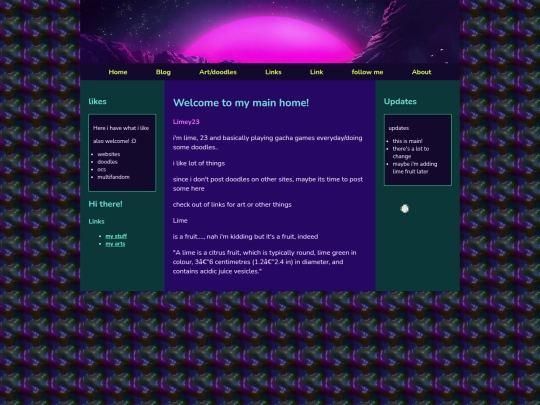Click the since i don't post doodles paragraph
Image resolution: width=540 pixels, height=405 pixels.
point(268,184)
